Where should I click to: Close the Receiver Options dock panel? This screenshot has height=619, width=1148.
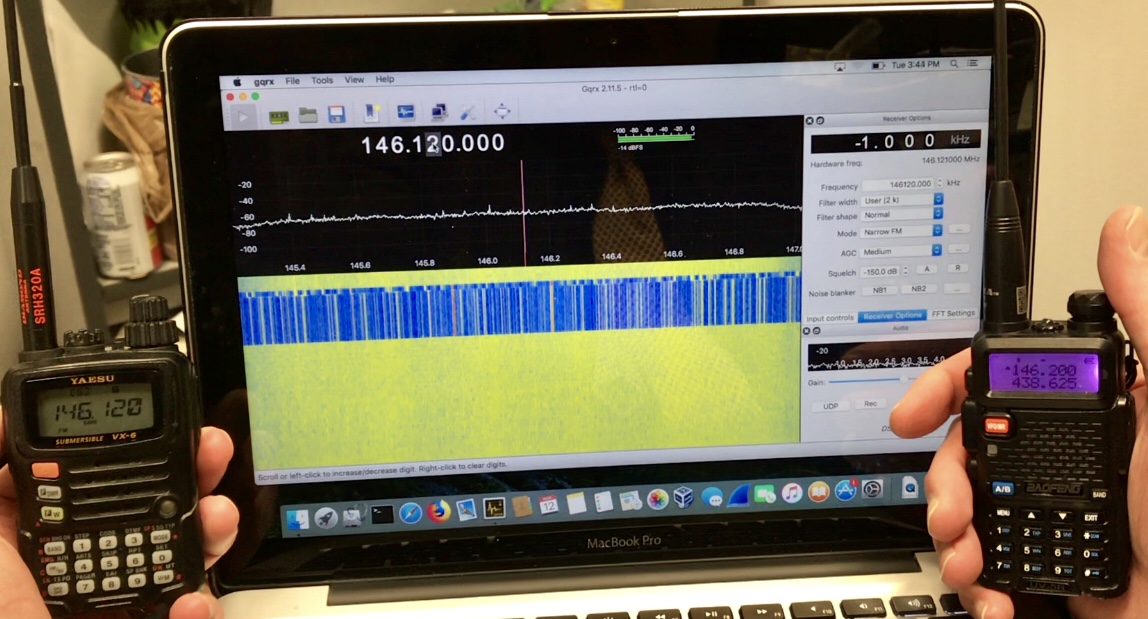pyautogui.click(x=810, y=121)
